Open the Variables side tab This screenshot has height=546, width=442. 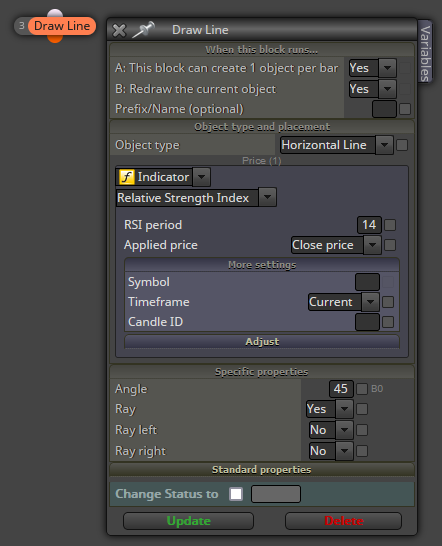425,53
